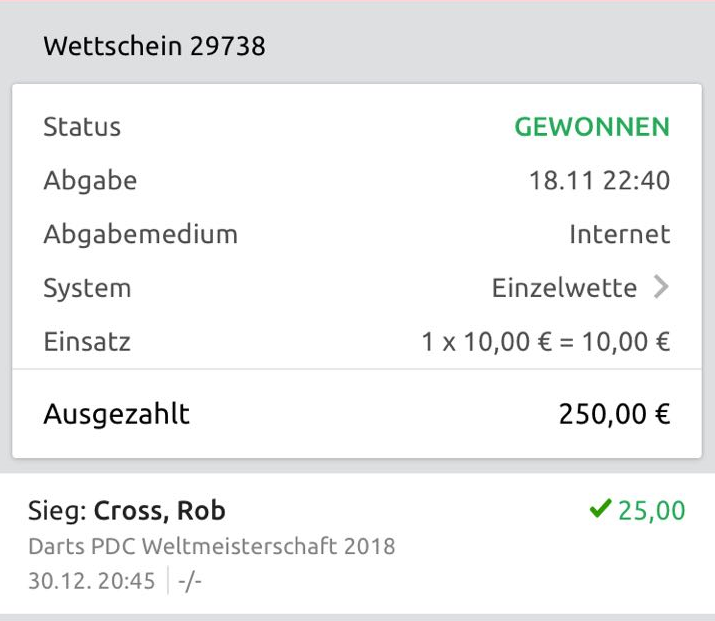
Task: Open Darts PDC Weltmeisterschaft 2018 event
Action: coord(210,547)
